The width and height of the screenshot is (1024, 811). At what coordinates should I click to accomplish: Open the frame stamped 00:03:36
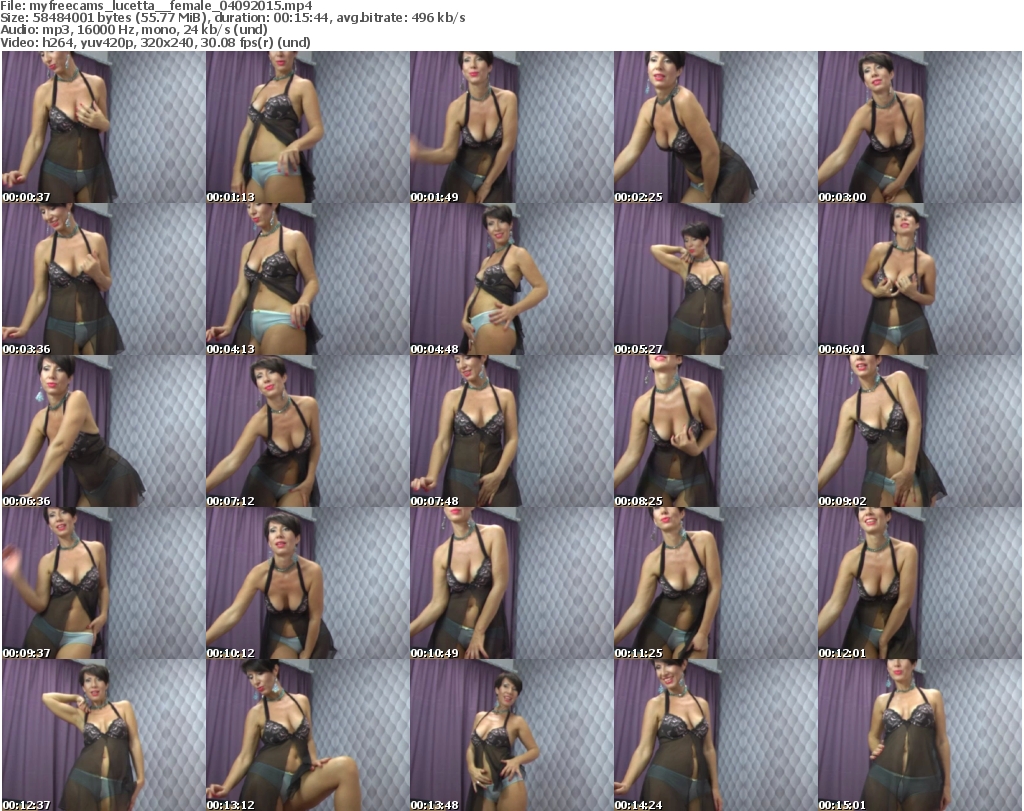[x=104, y=279]
